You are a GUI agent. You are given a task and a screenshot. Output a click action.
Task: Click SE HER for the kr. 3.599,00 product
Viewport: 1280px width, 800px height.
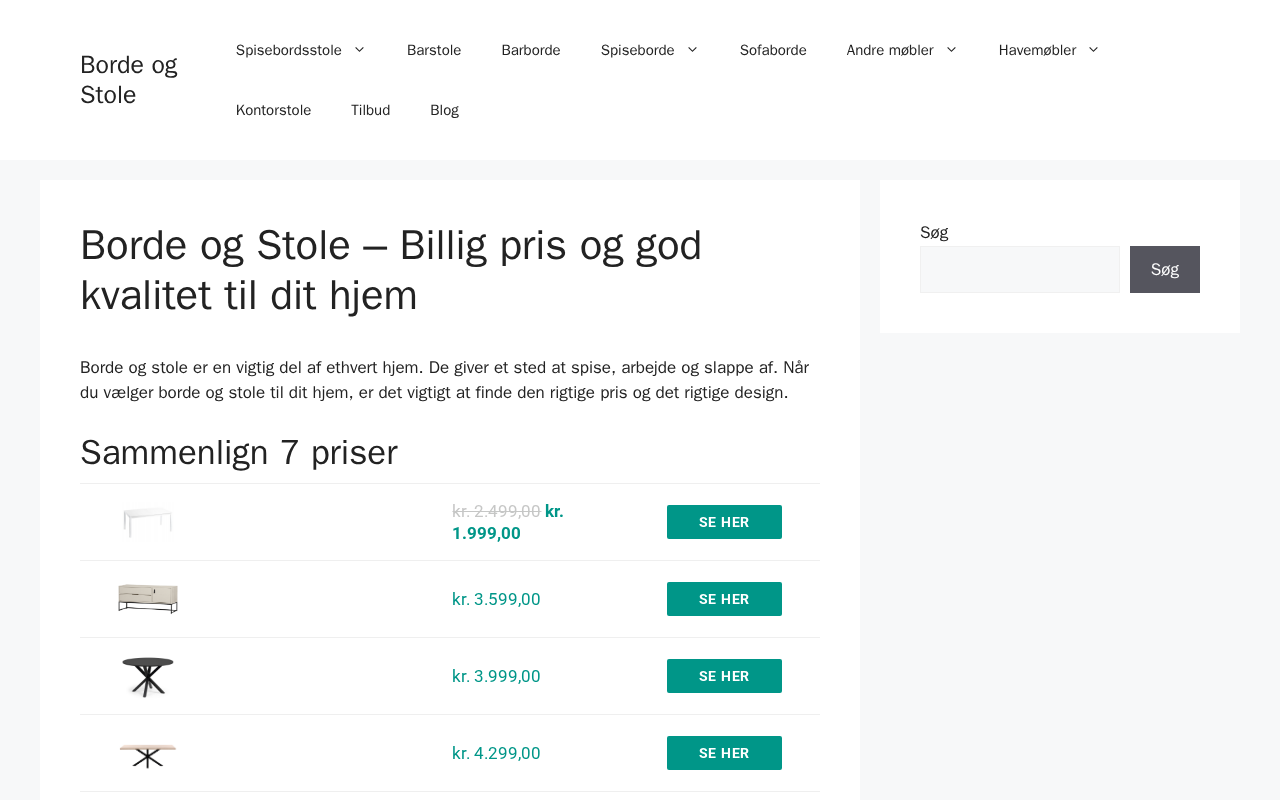click(x=724, y=599)
